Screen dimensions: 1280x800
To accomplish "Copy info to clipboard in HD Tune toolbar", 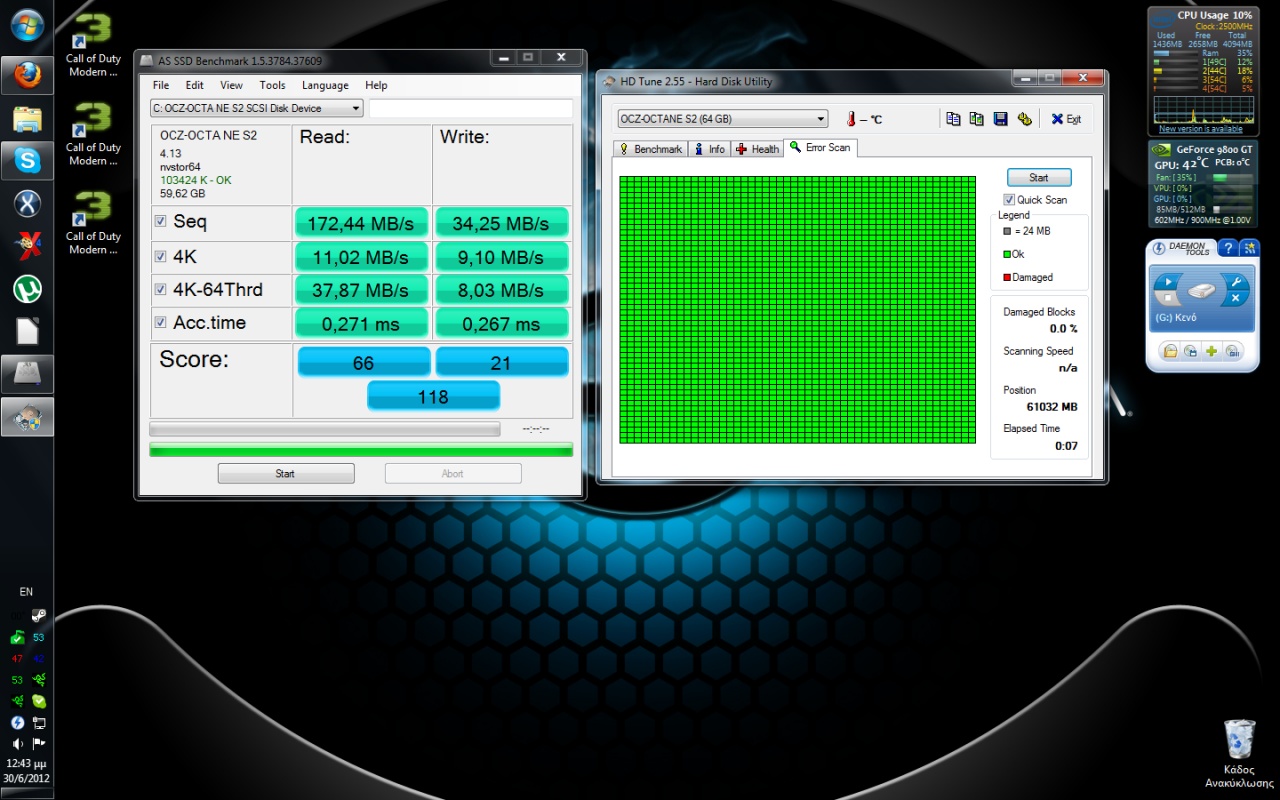I will coord(953,119).
